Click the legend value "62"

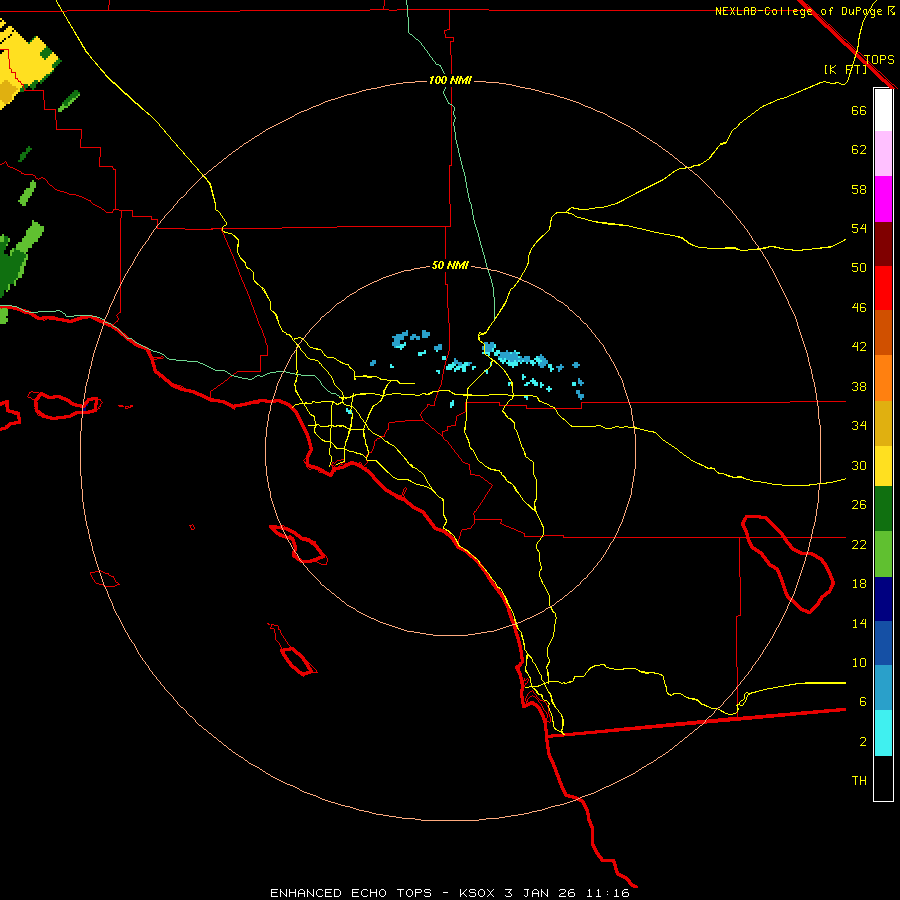tap(859, 150)
